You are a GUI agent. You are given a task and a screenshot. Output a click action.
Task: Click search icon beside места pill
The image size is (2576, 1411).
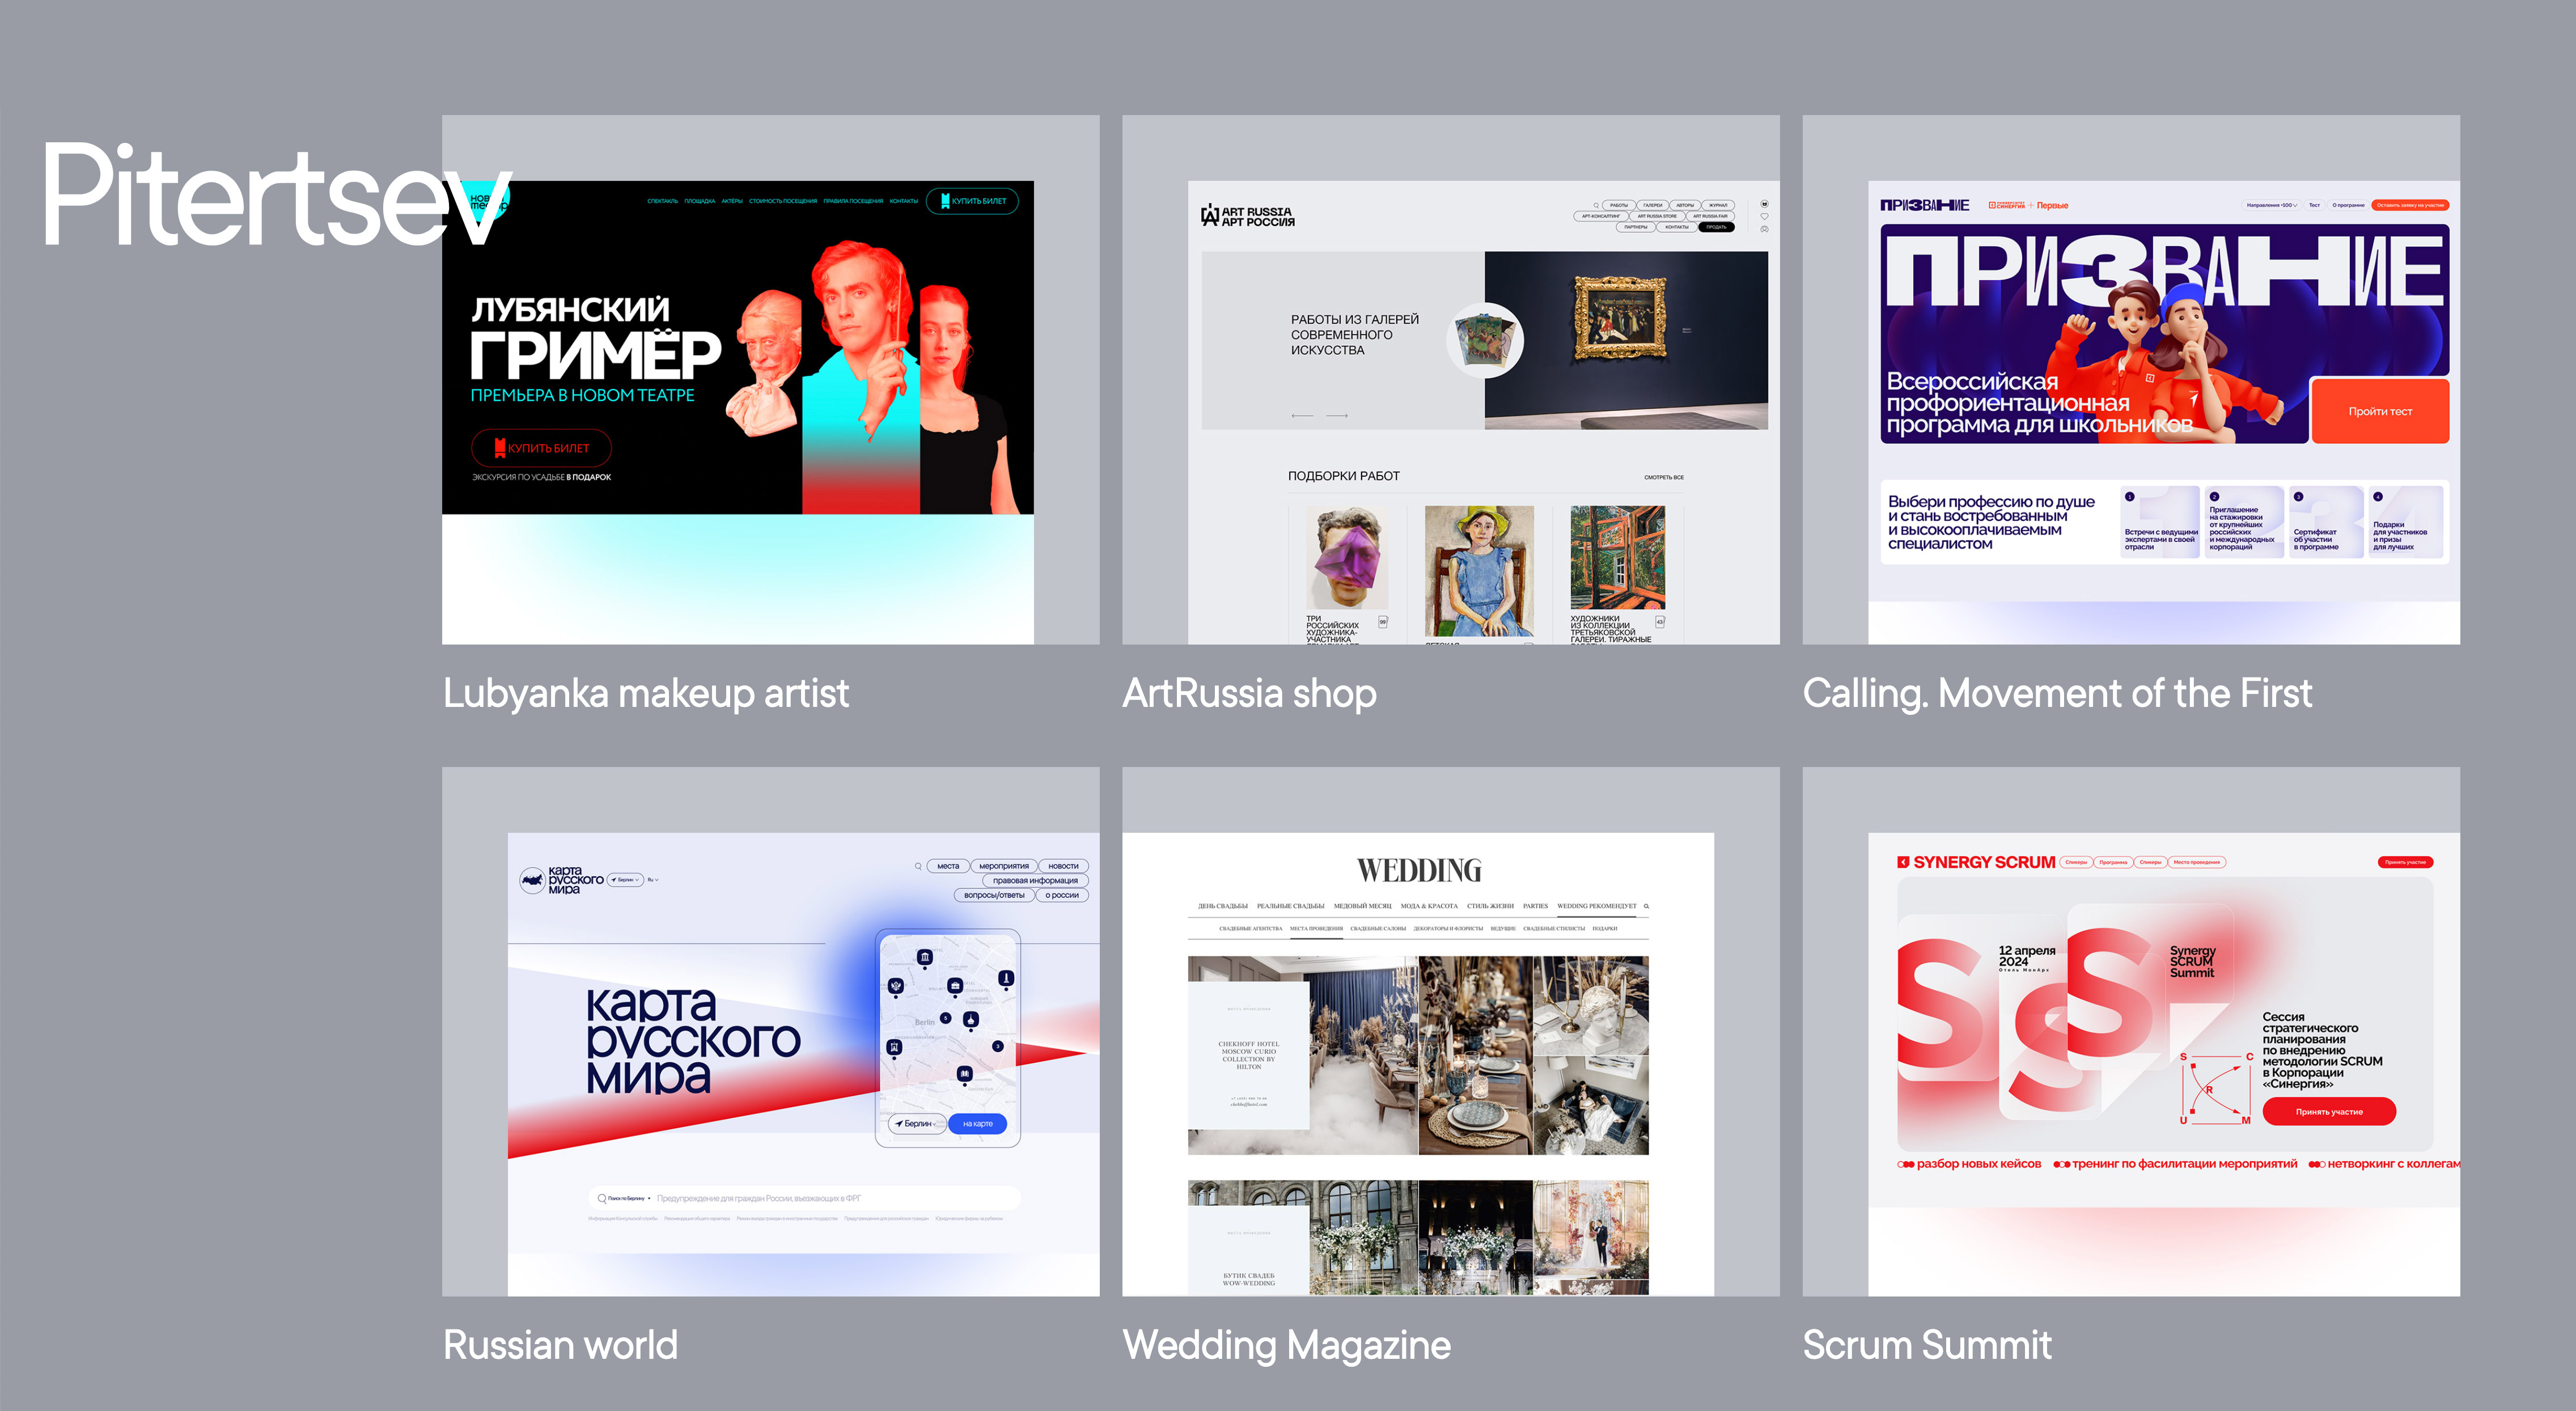[918, 866]
